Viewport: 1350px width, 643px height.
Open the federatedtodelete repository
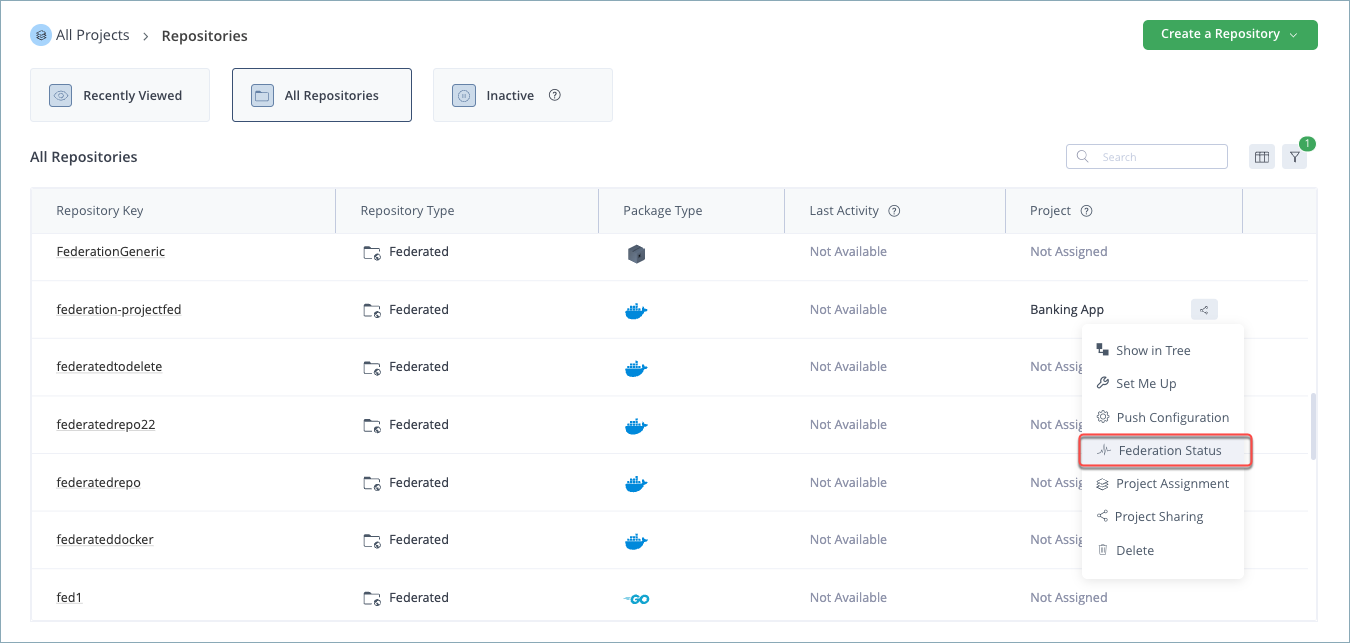pyautogui.click(x=109, y=367)
